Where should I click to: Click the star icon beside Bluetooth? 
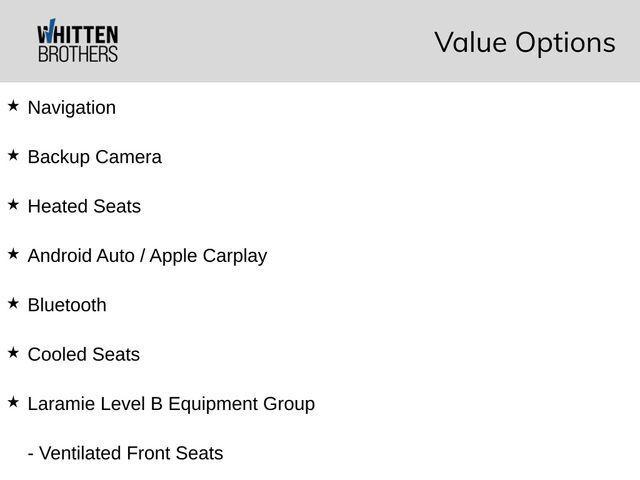(13, 303)
